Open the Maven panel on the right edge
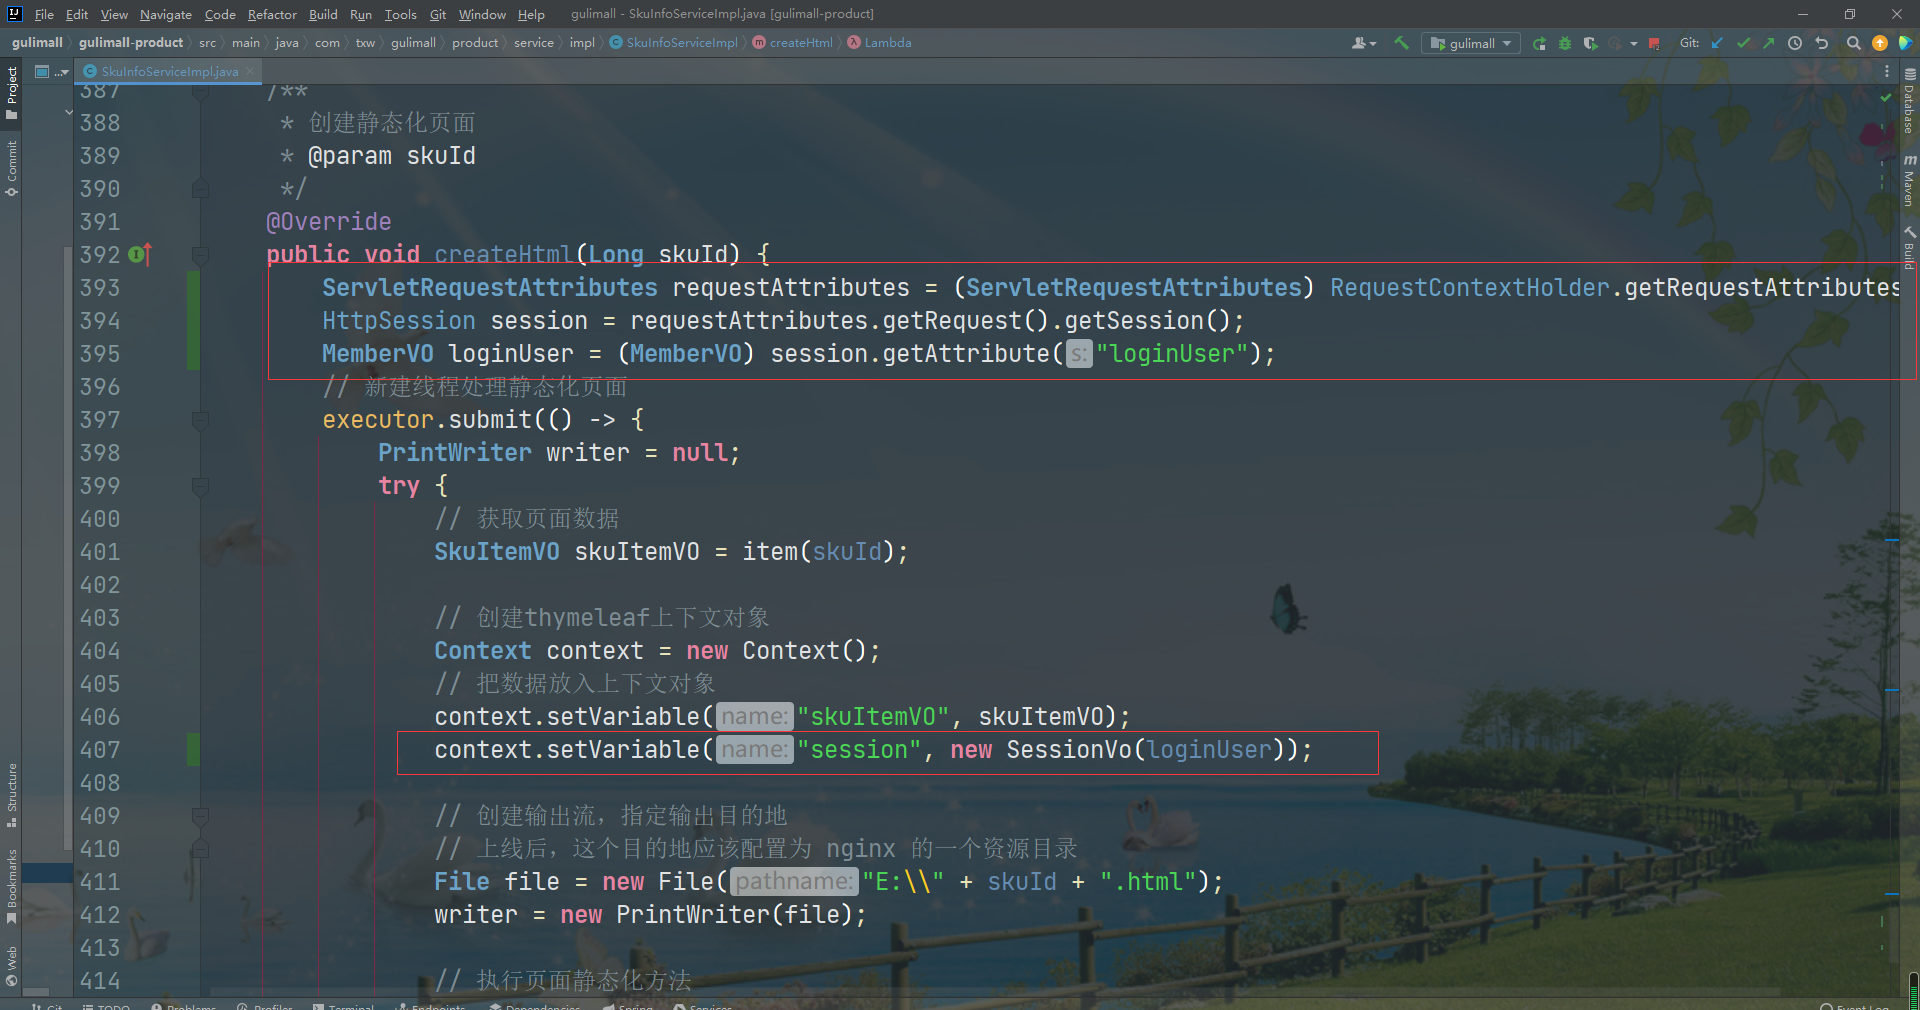1920x1010 pixels. pos(1912,180)
